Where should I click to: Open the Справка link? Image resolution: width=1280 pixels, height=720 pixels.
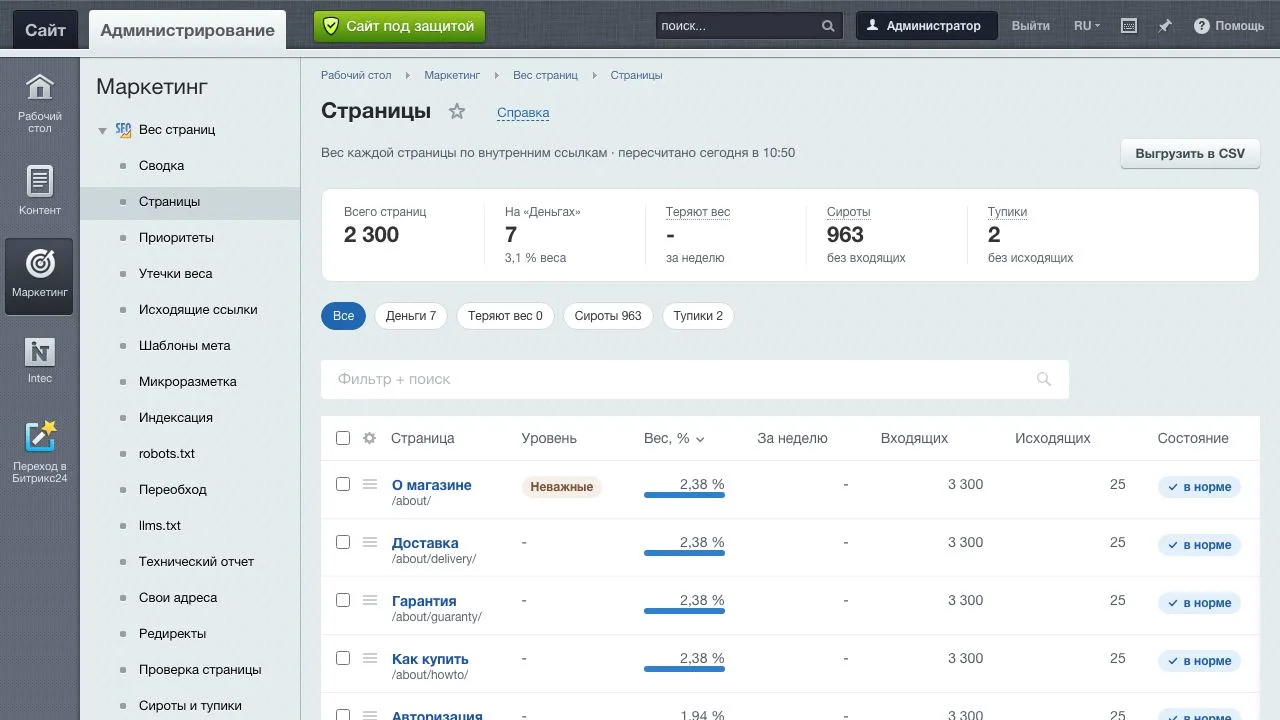pos(523,113)
